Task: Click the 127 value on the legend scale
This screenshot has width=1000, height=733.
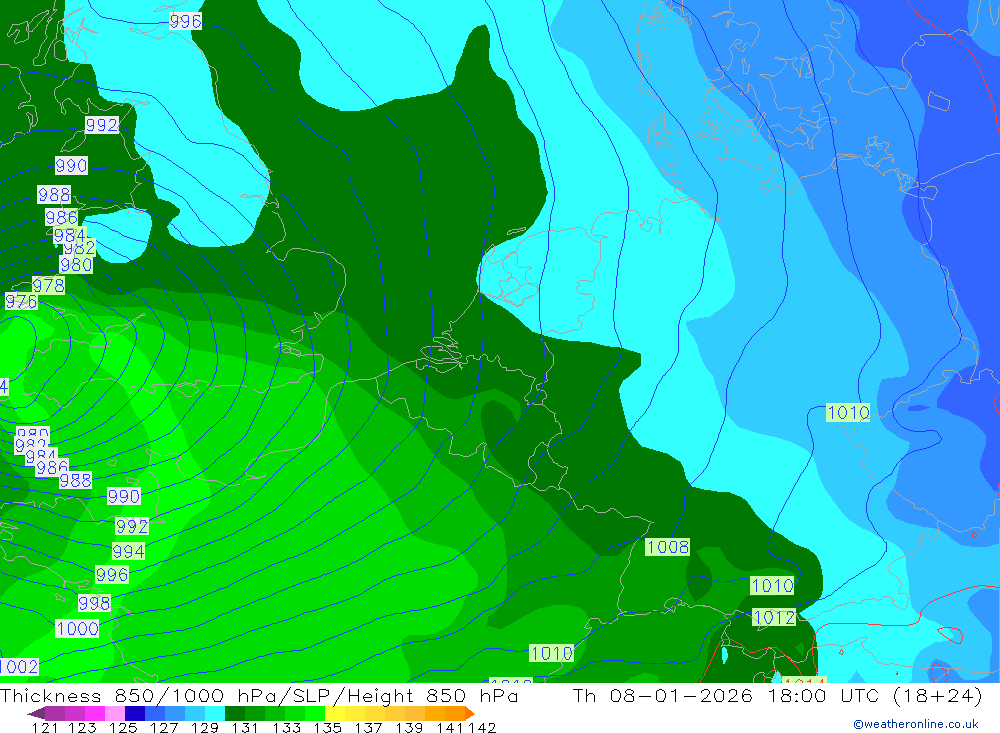Action: pyautogui.click(x=164, y=728)
